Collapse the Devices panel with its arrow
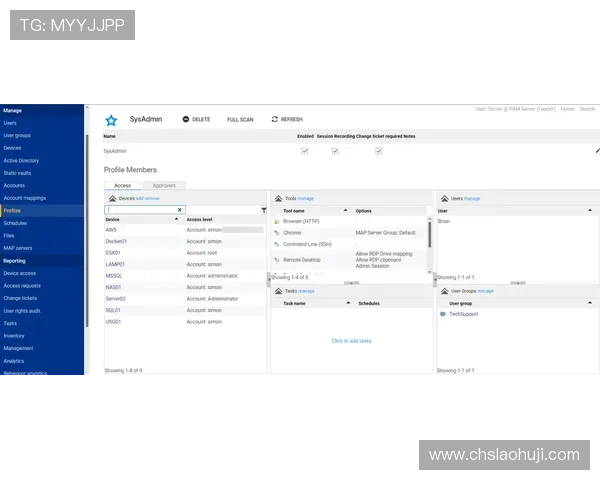This screenshot has height=480, width=600. pos(112,199)
